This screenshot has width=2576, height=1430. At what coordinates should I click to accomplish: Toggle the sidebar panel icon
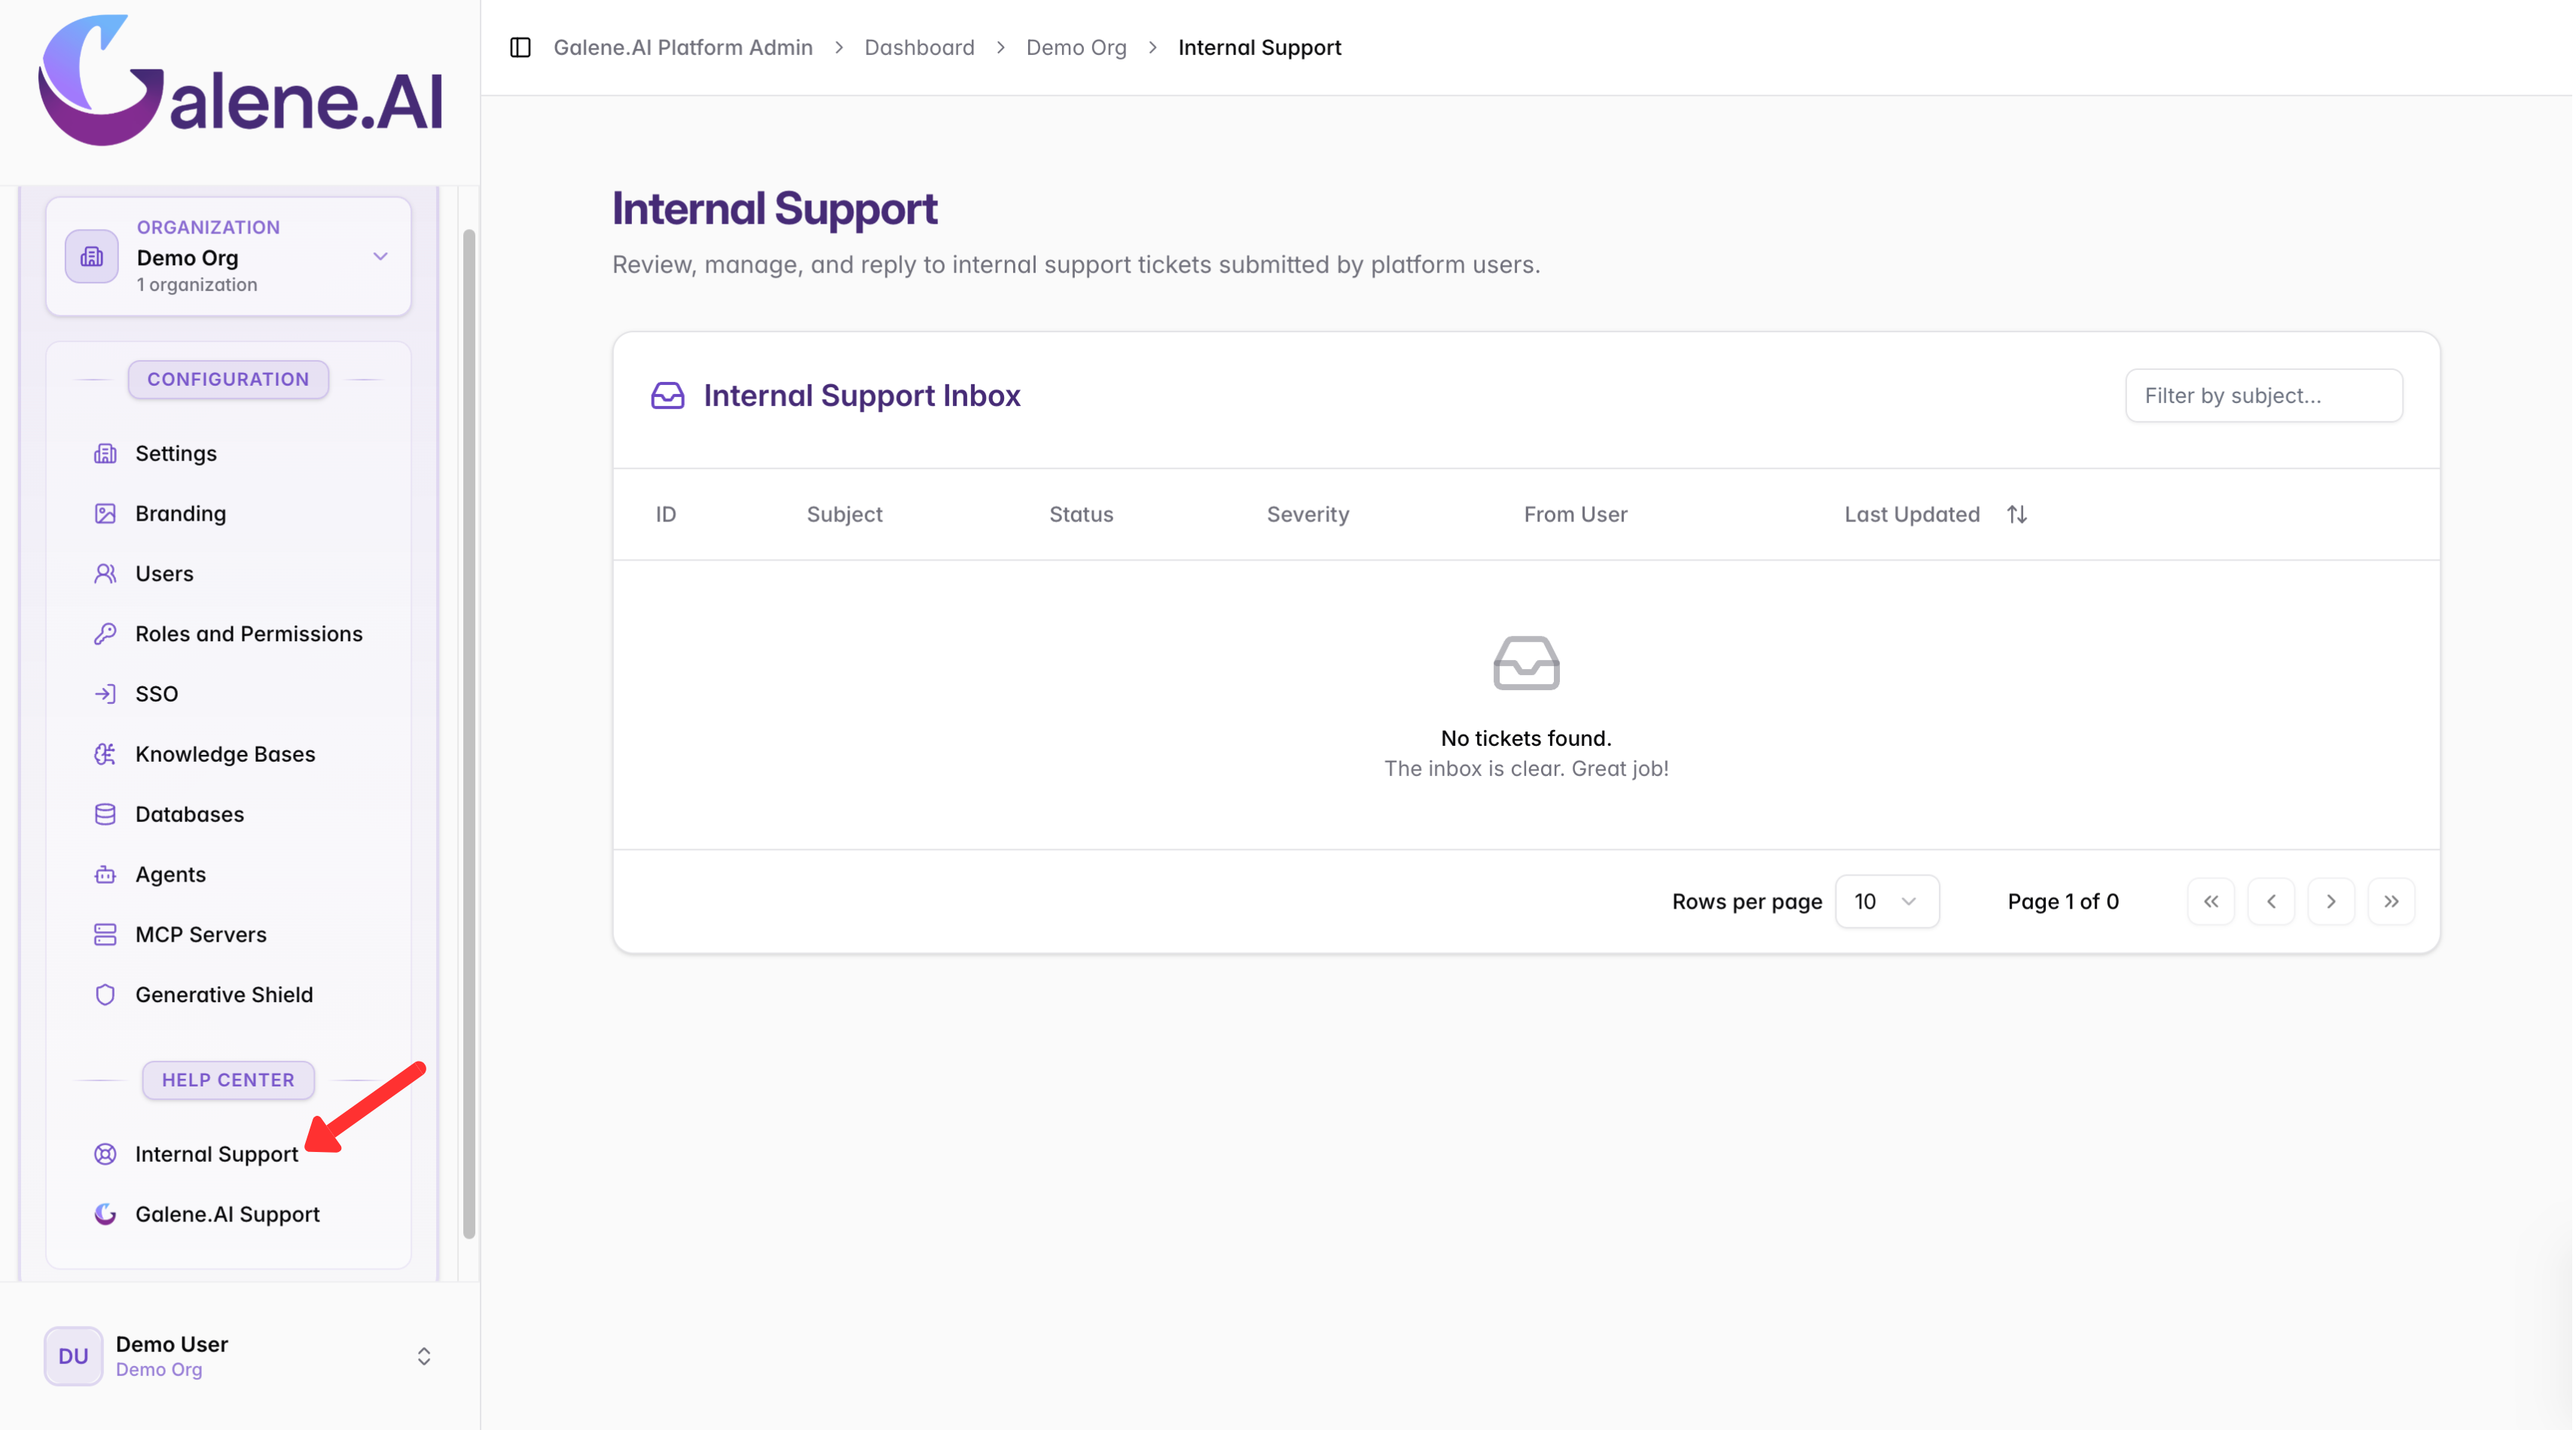coord(520,47)
